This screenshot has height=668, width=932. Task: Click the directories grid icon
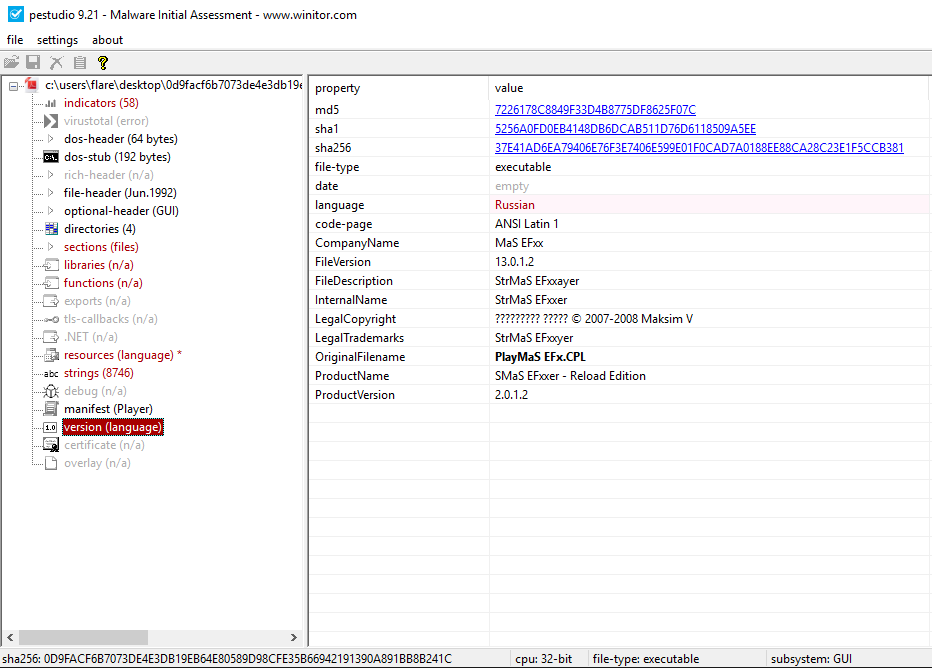pyautogui.click(x=51, y=229)
